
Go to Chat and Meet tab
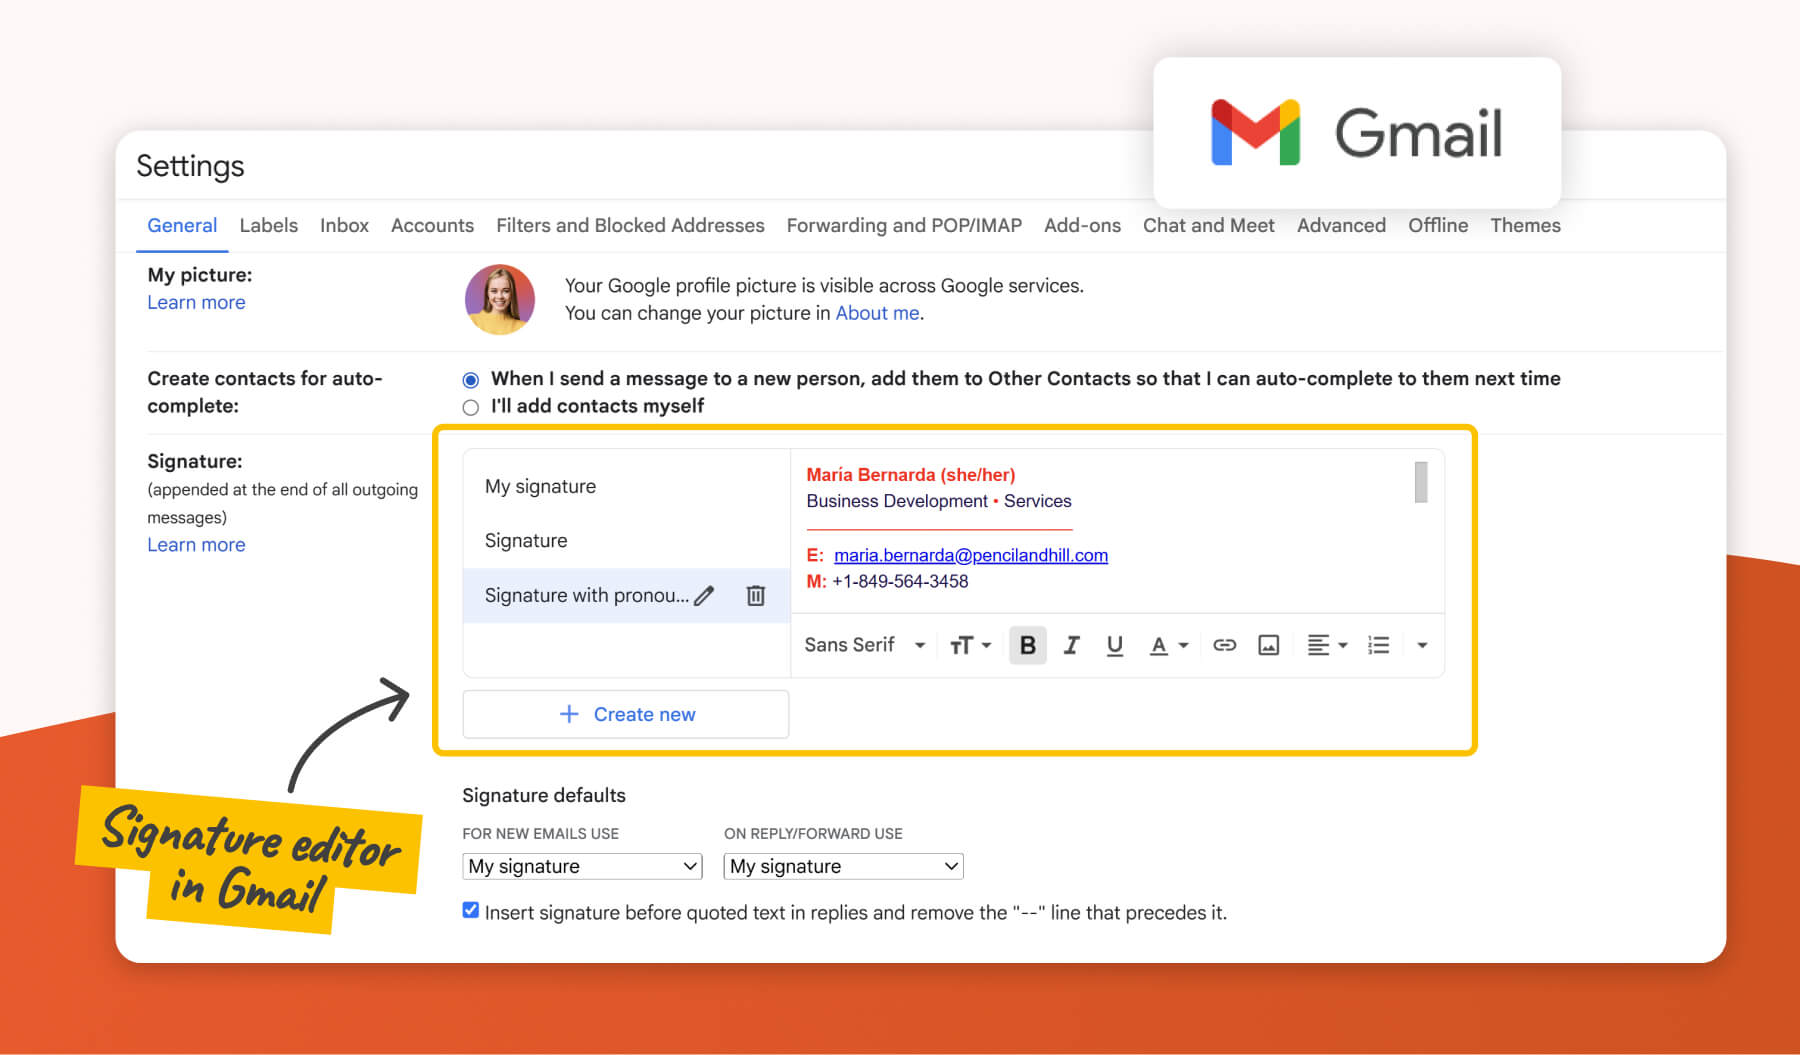(x=1208, y=225)
